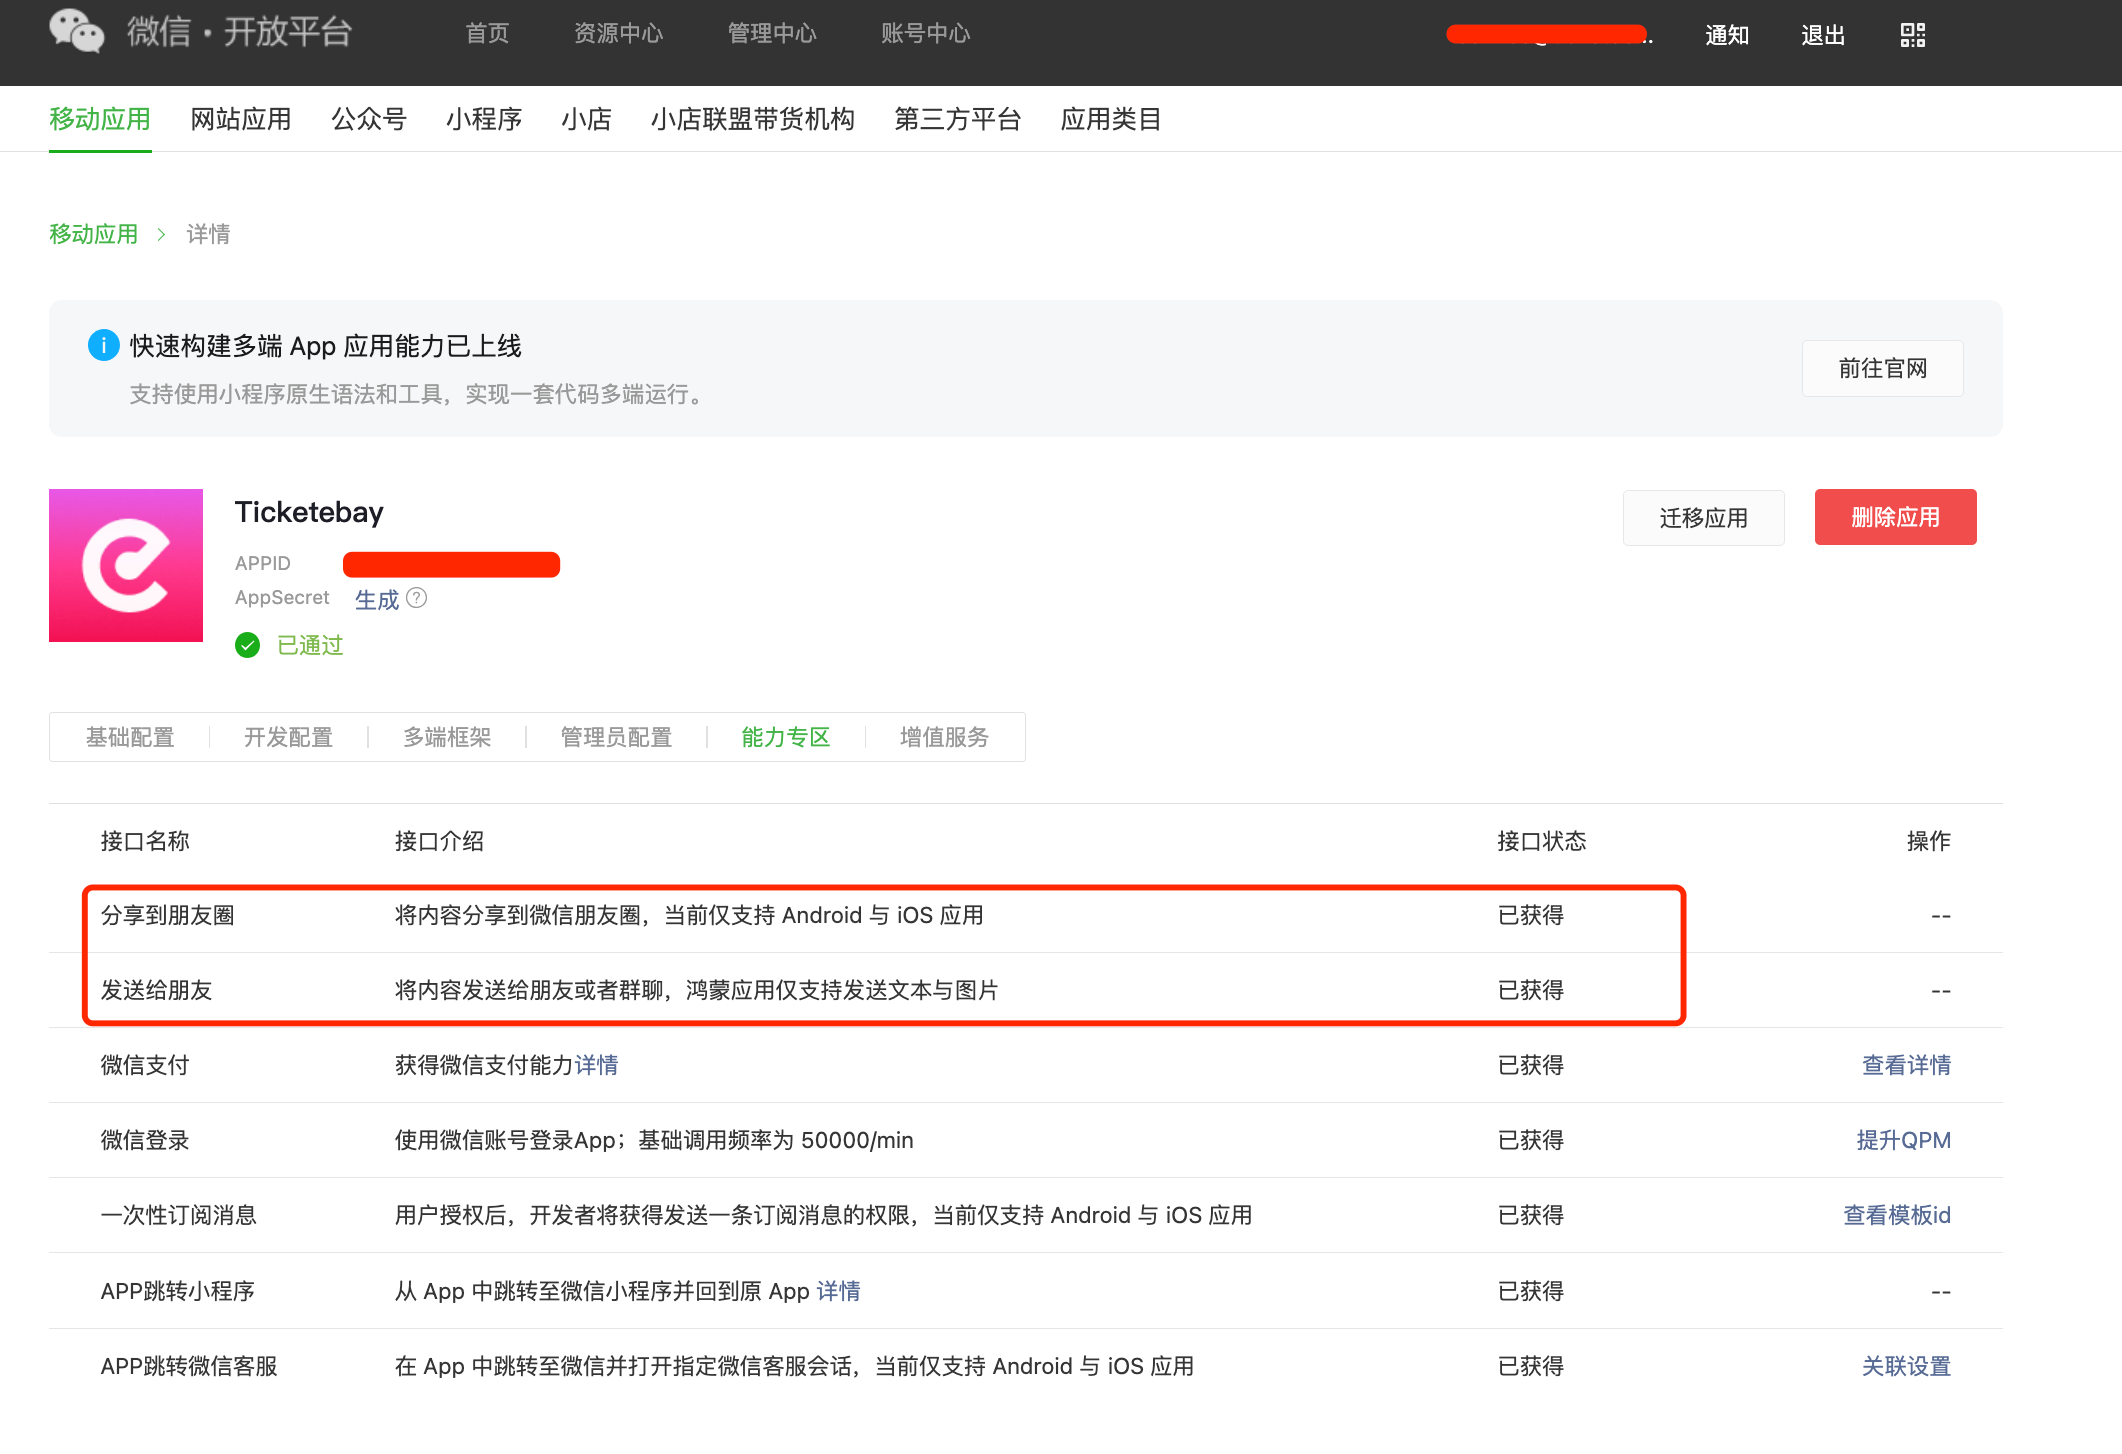Click the breadcrumb chevron arrow
2122x1454 pixels.
click(x=161, y=234)
